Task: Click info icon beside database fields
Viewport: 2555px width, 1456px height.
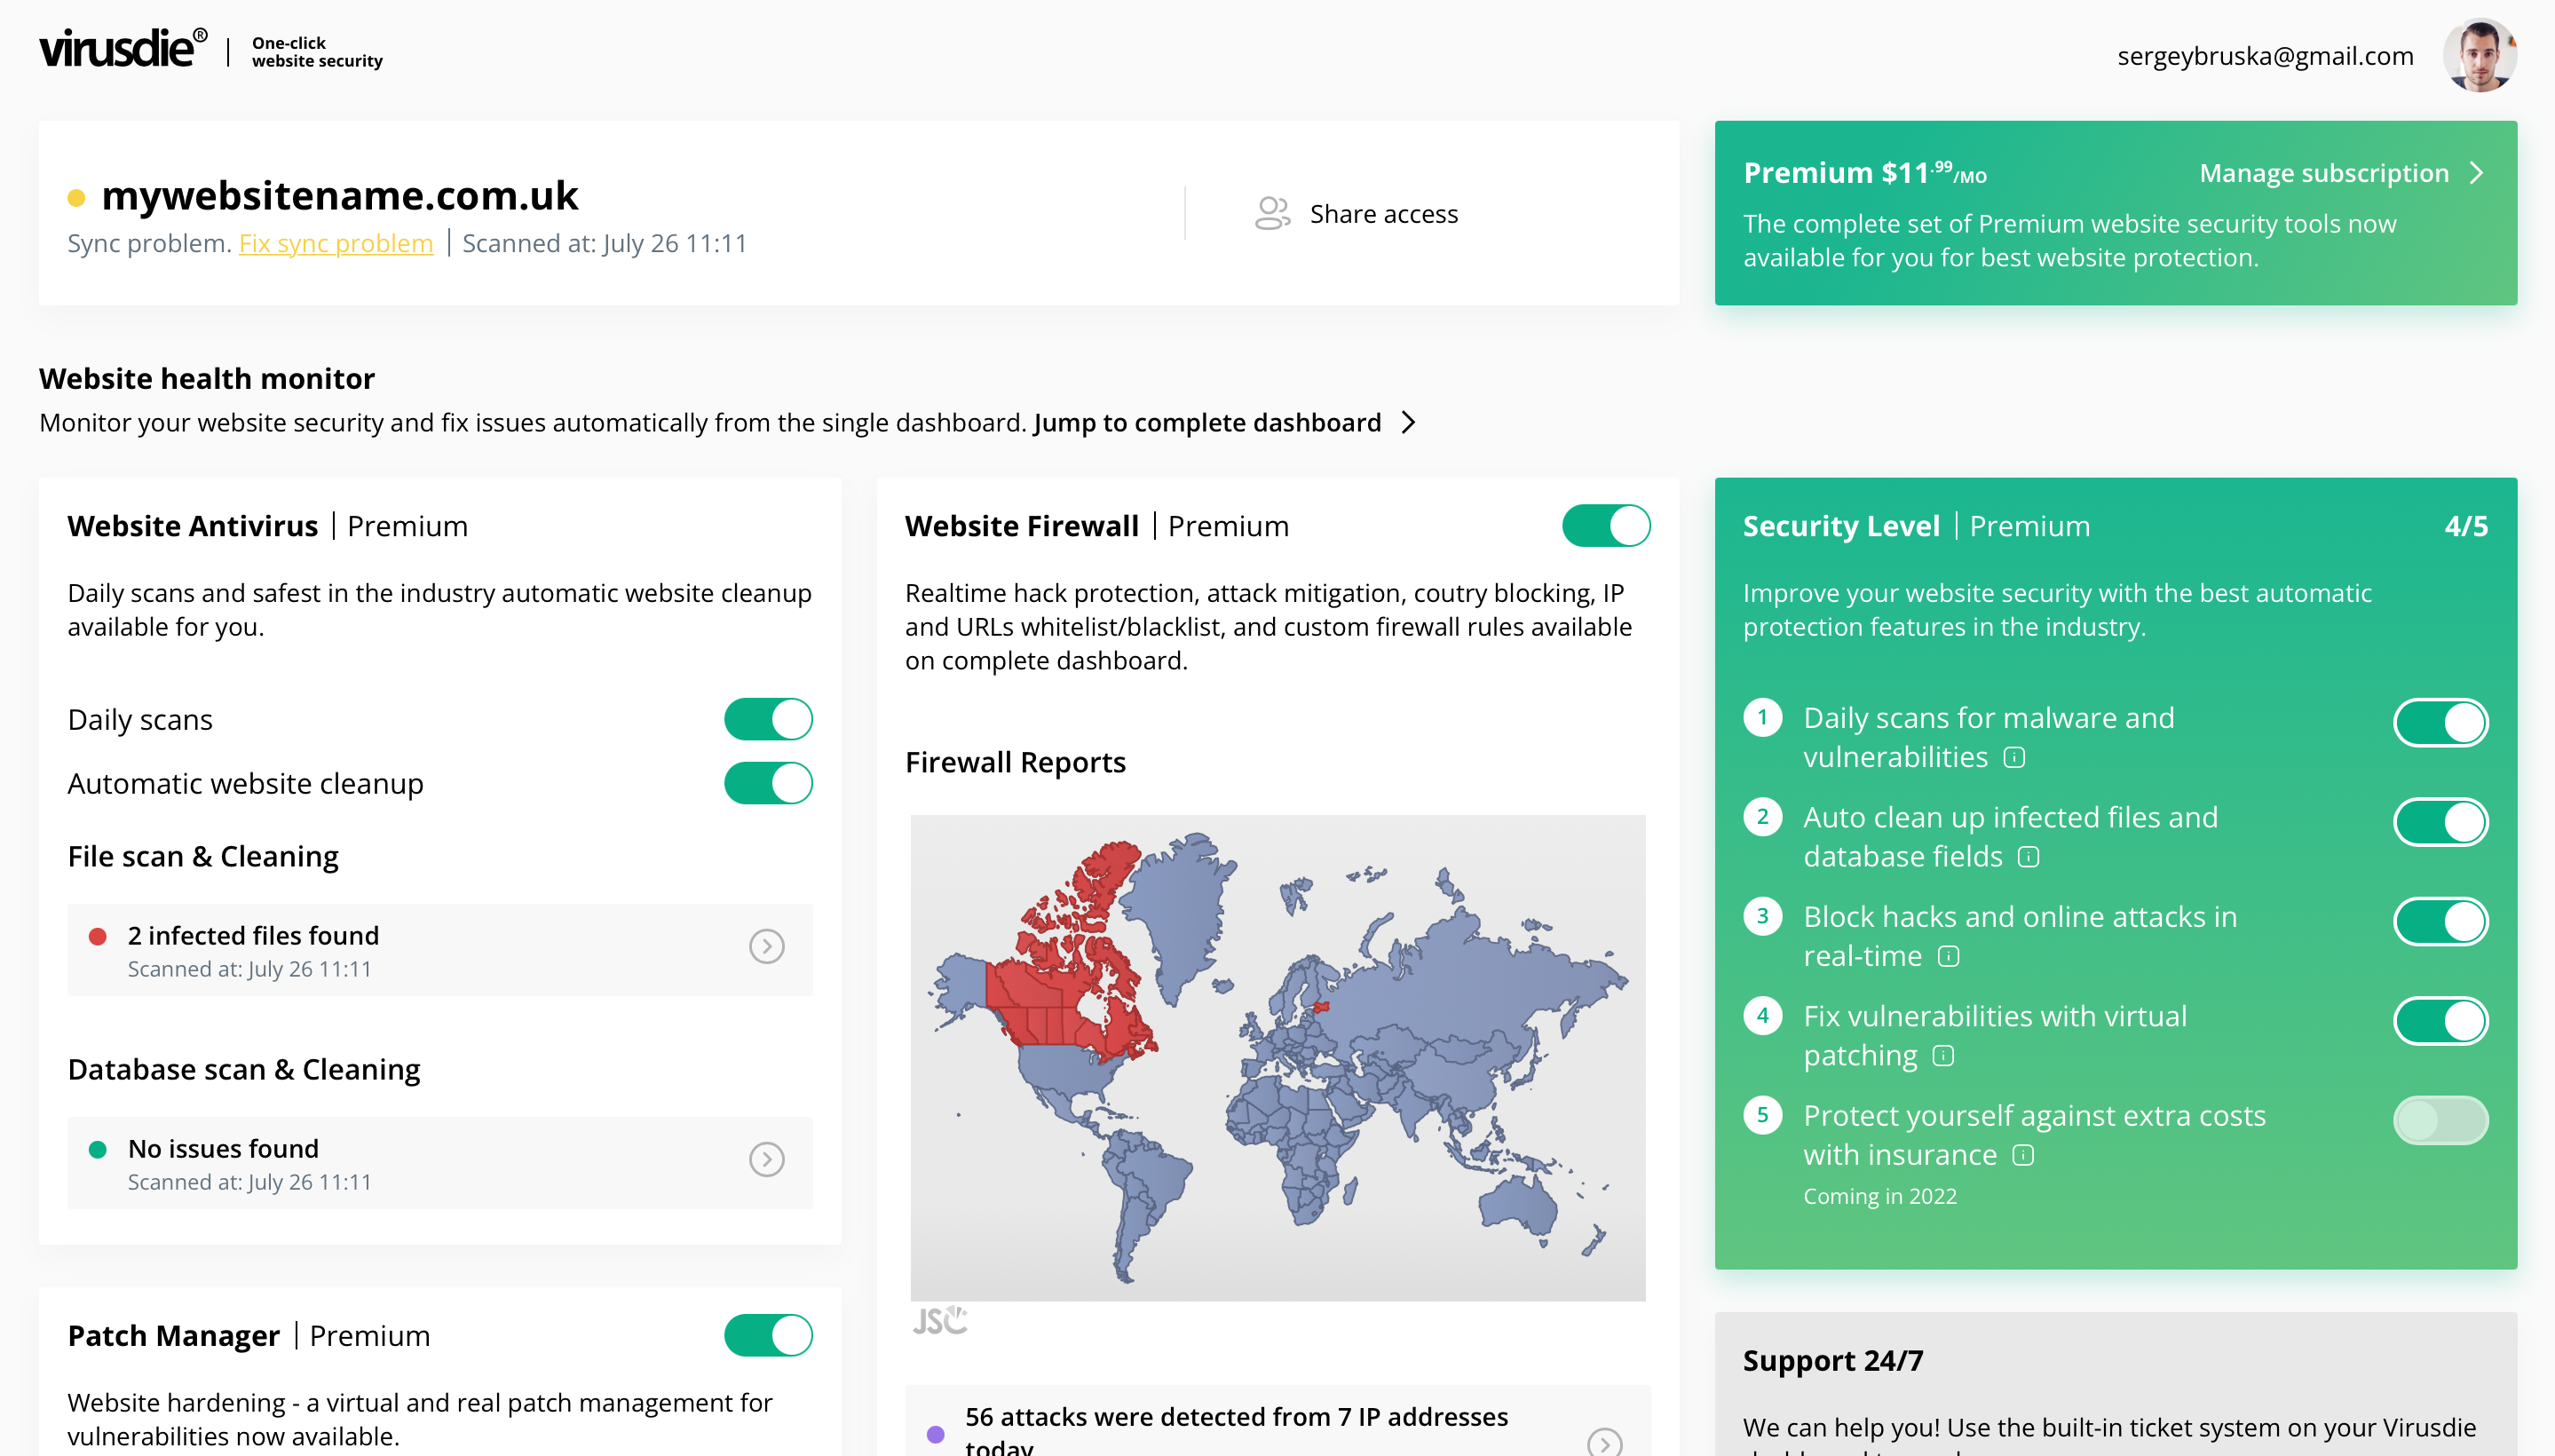Action: [2028, 857]
